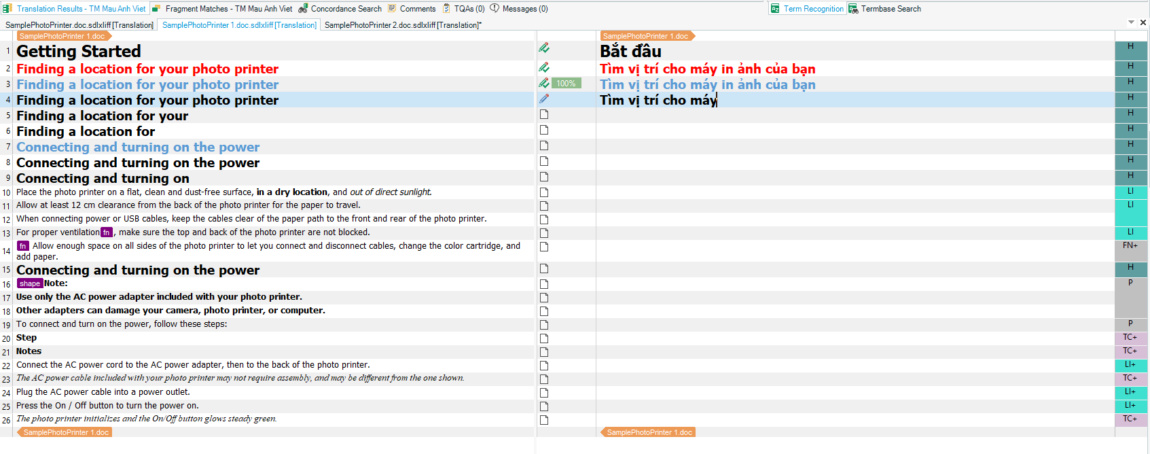The height and width of the screenshot is (454, 1150).
Task: Click not-translated icon of segment 13
Action: point(544,232)
